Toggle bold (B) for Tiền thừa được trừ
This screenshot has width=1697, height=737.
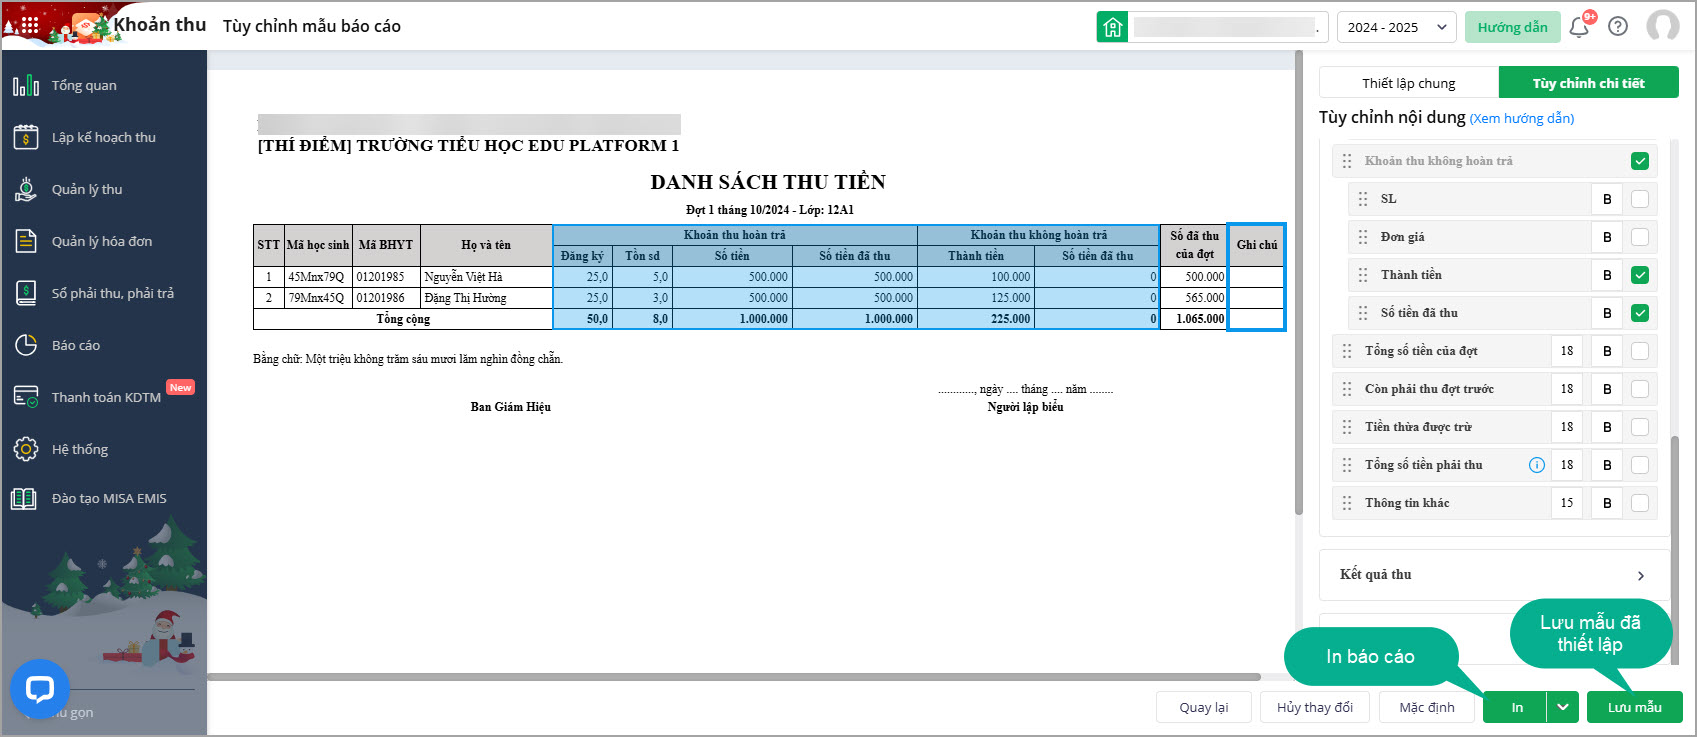point(1607,427)
